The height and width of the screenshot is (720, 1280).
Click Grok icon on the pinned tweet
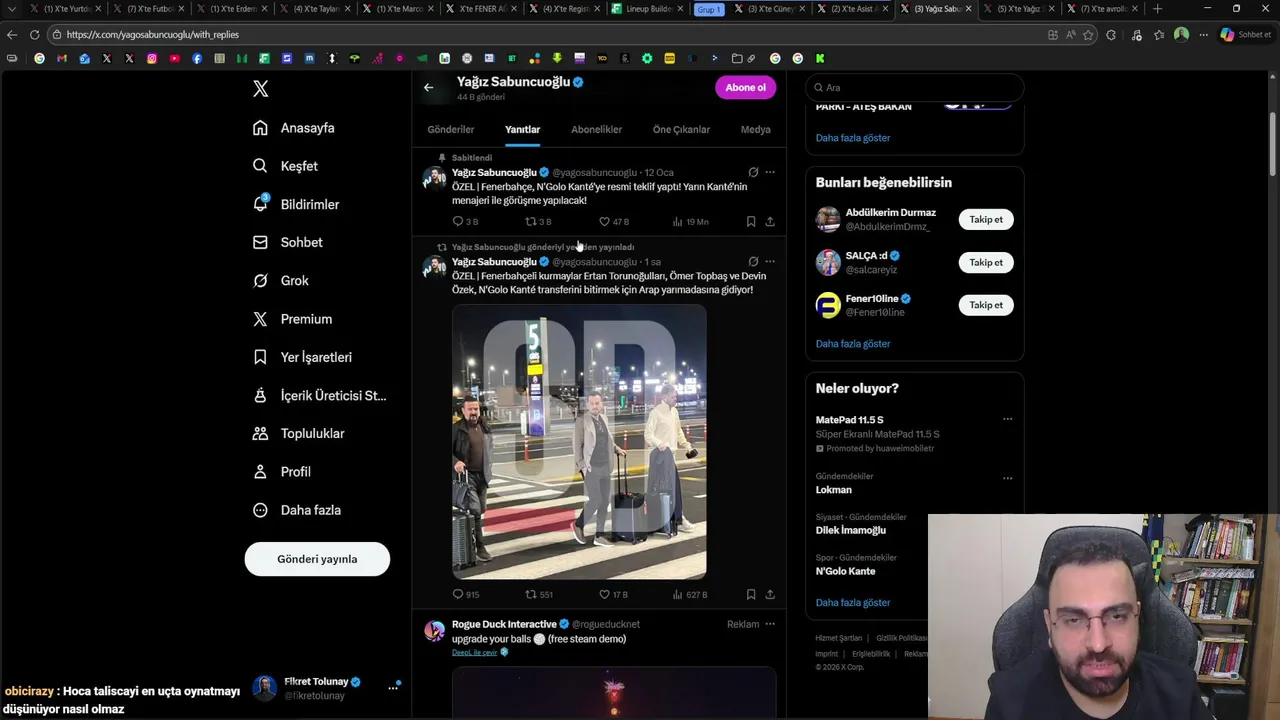point(753,173)
